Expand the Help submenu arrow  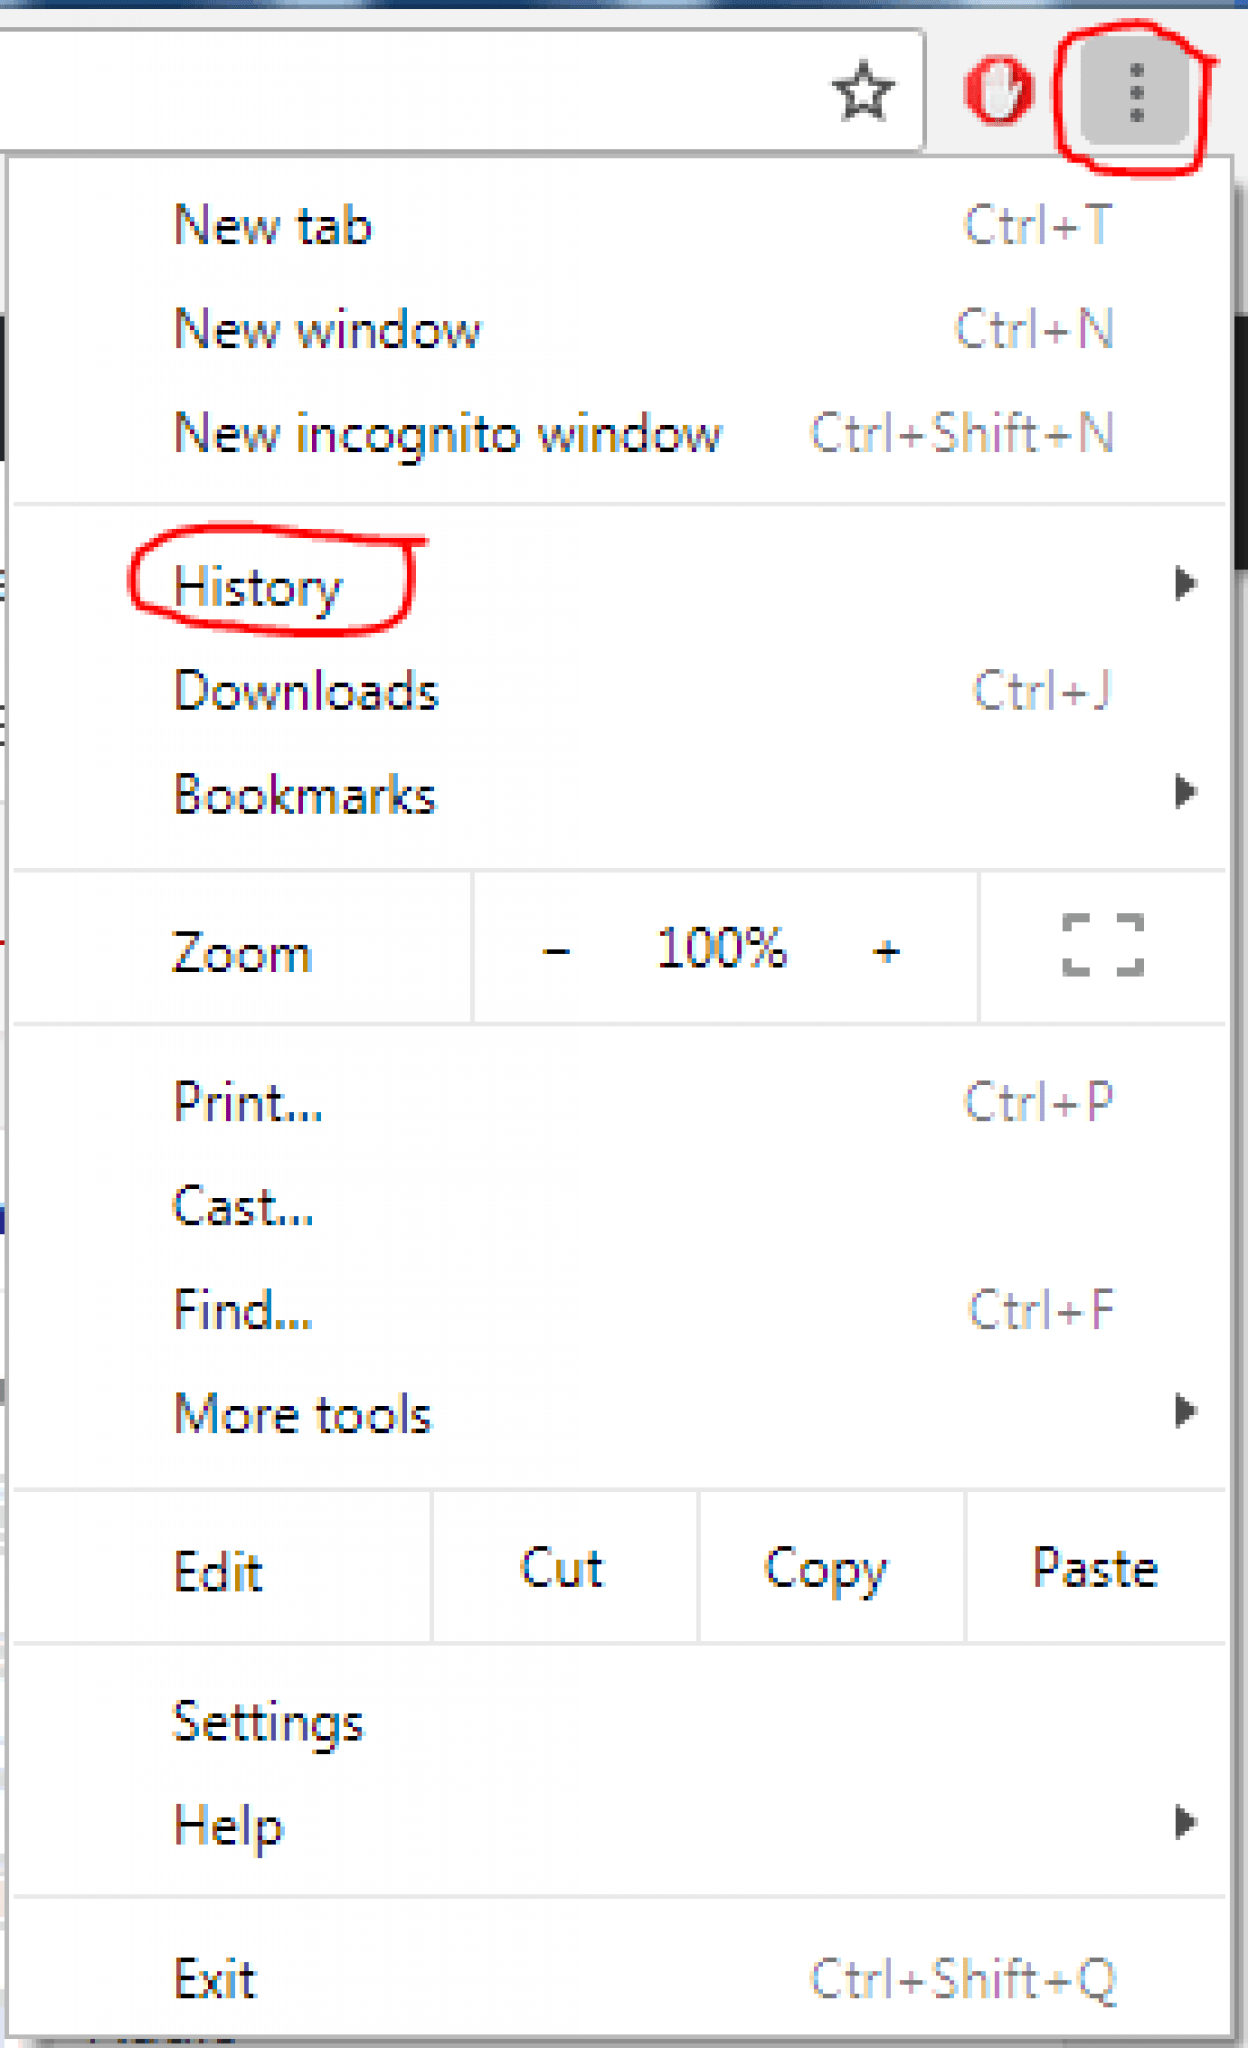(1185, 1823)
